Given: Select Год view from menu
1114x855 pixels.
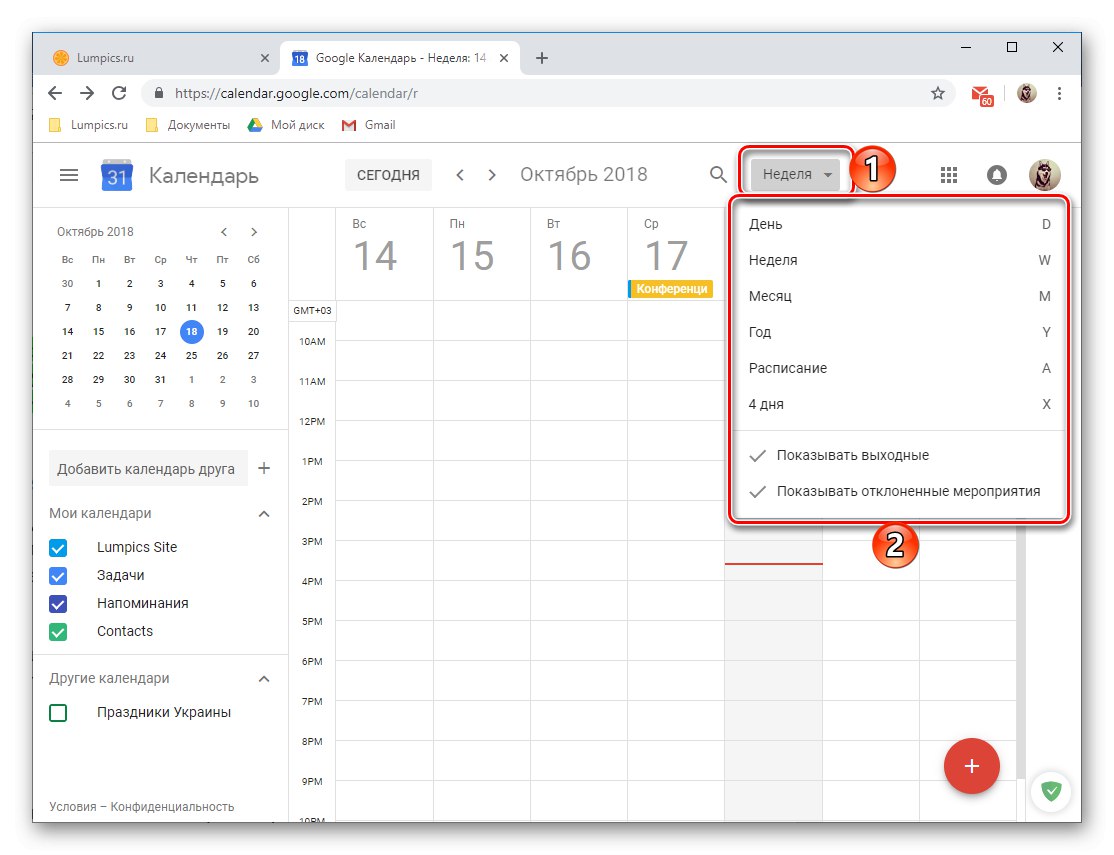Looking at the screenshot, I should pyautogui.click(x=899, y=333).
